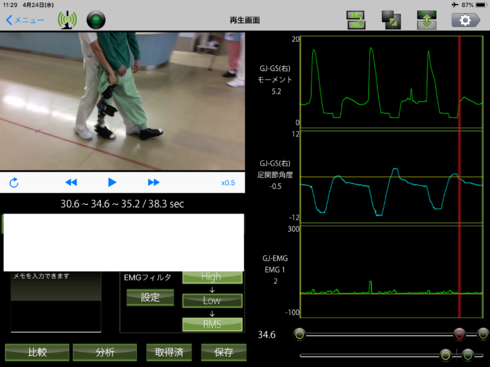The width and height of the screenshot is (490, 367).
Task: Select the green knob on lower slider
Action: (468, 355)
